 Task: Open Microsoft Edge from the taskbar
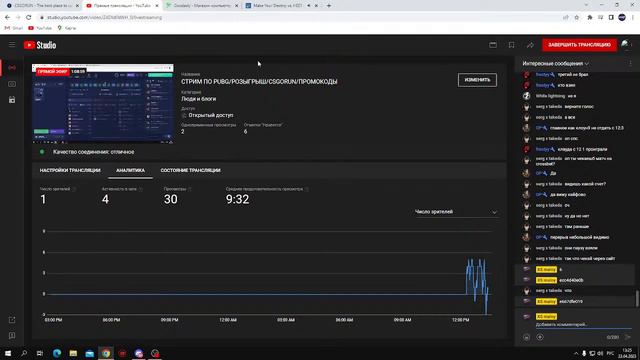57,353
